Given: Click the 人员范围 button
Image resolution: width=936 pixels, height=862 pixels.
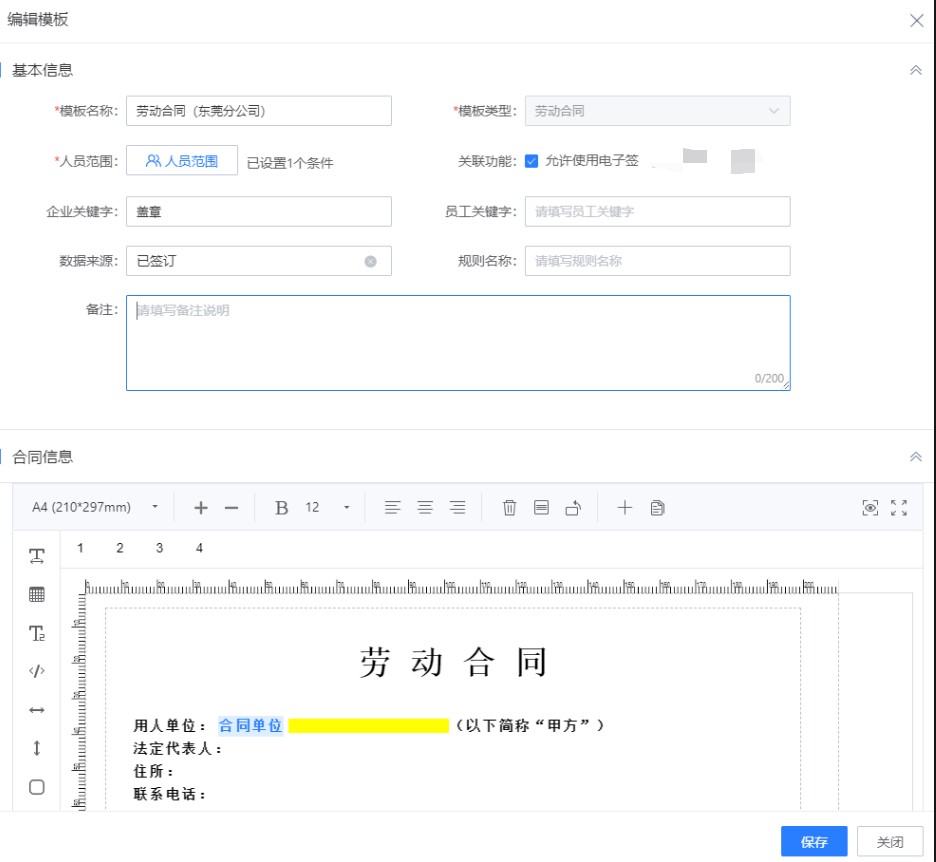Looking at the screenshot, I should pos(181,162).
